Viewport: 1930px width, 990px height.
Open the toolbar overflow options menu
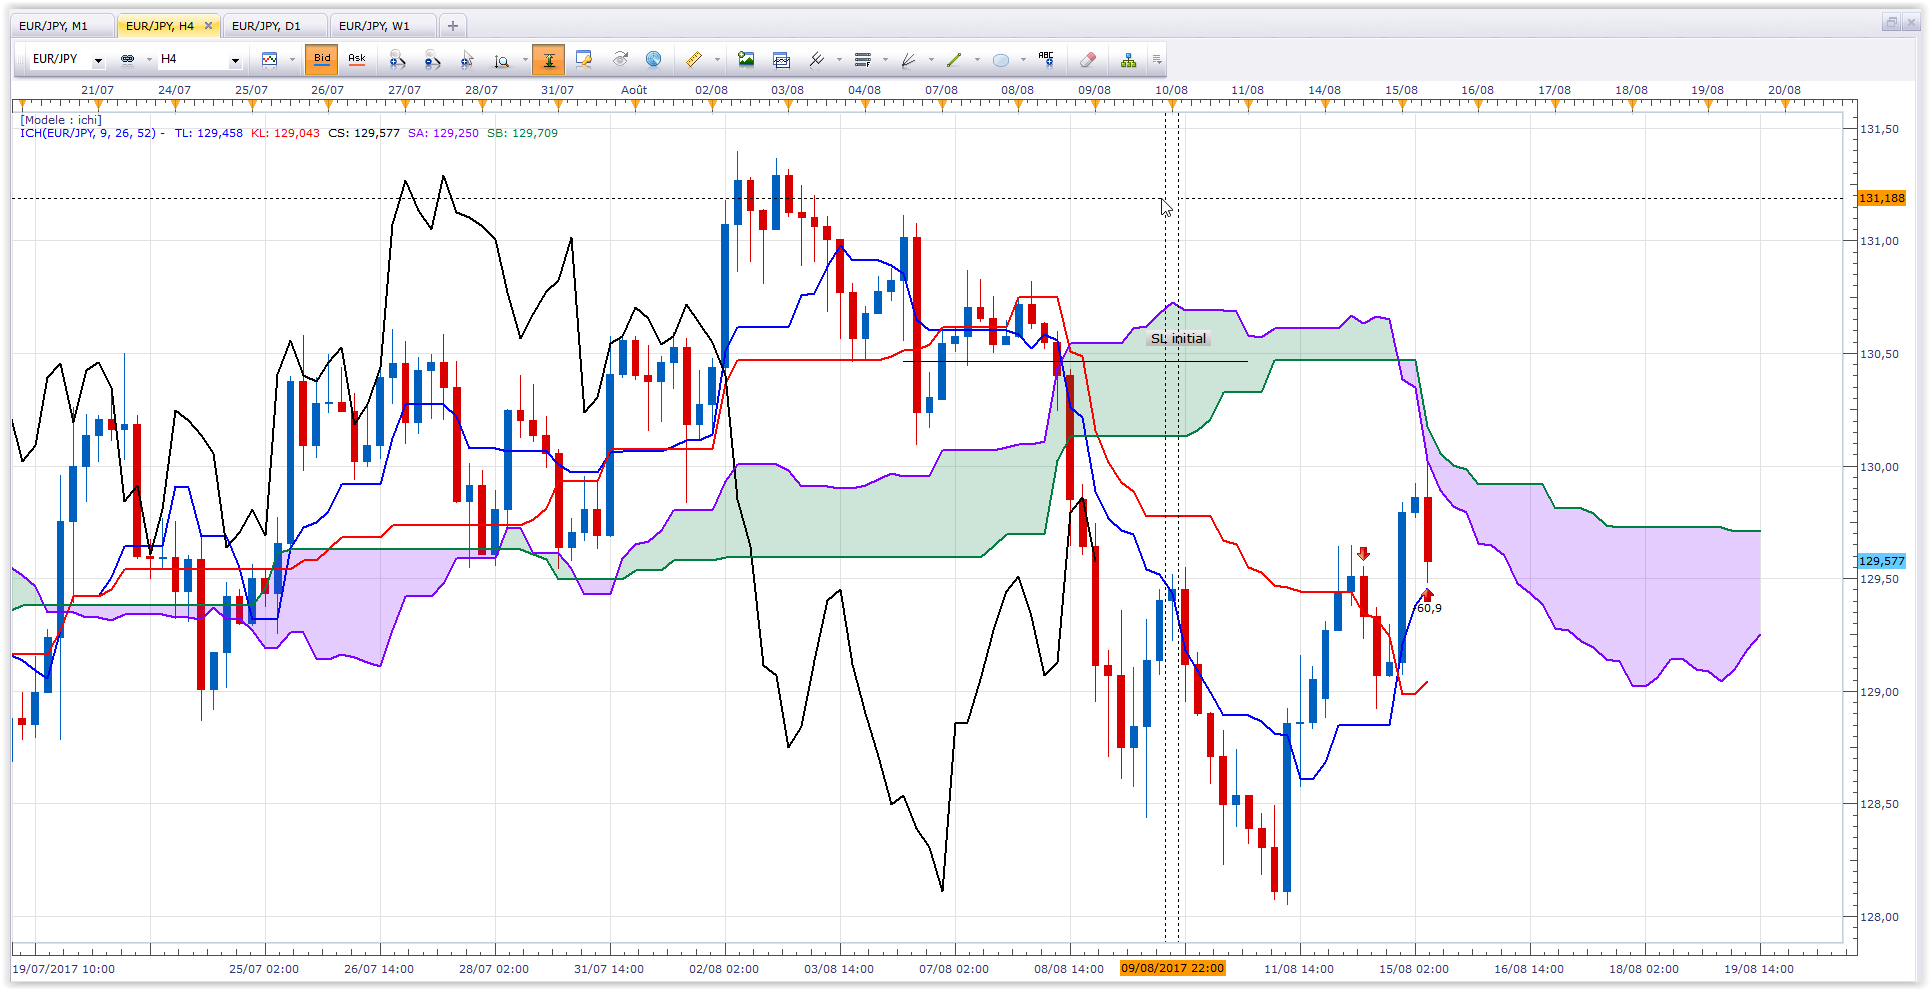click(x=1157, y=60)
